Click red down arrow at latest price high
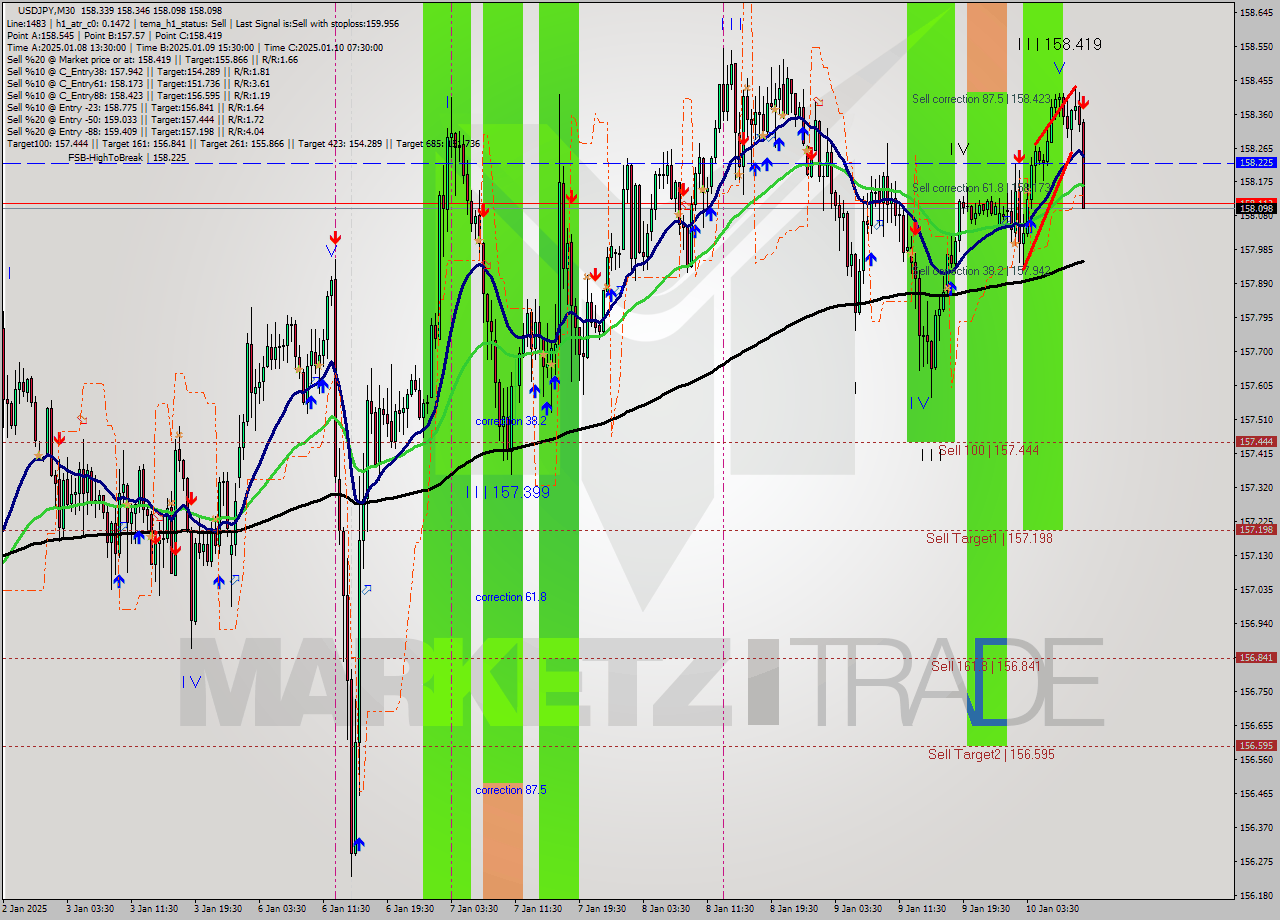 click(1083, 102)
